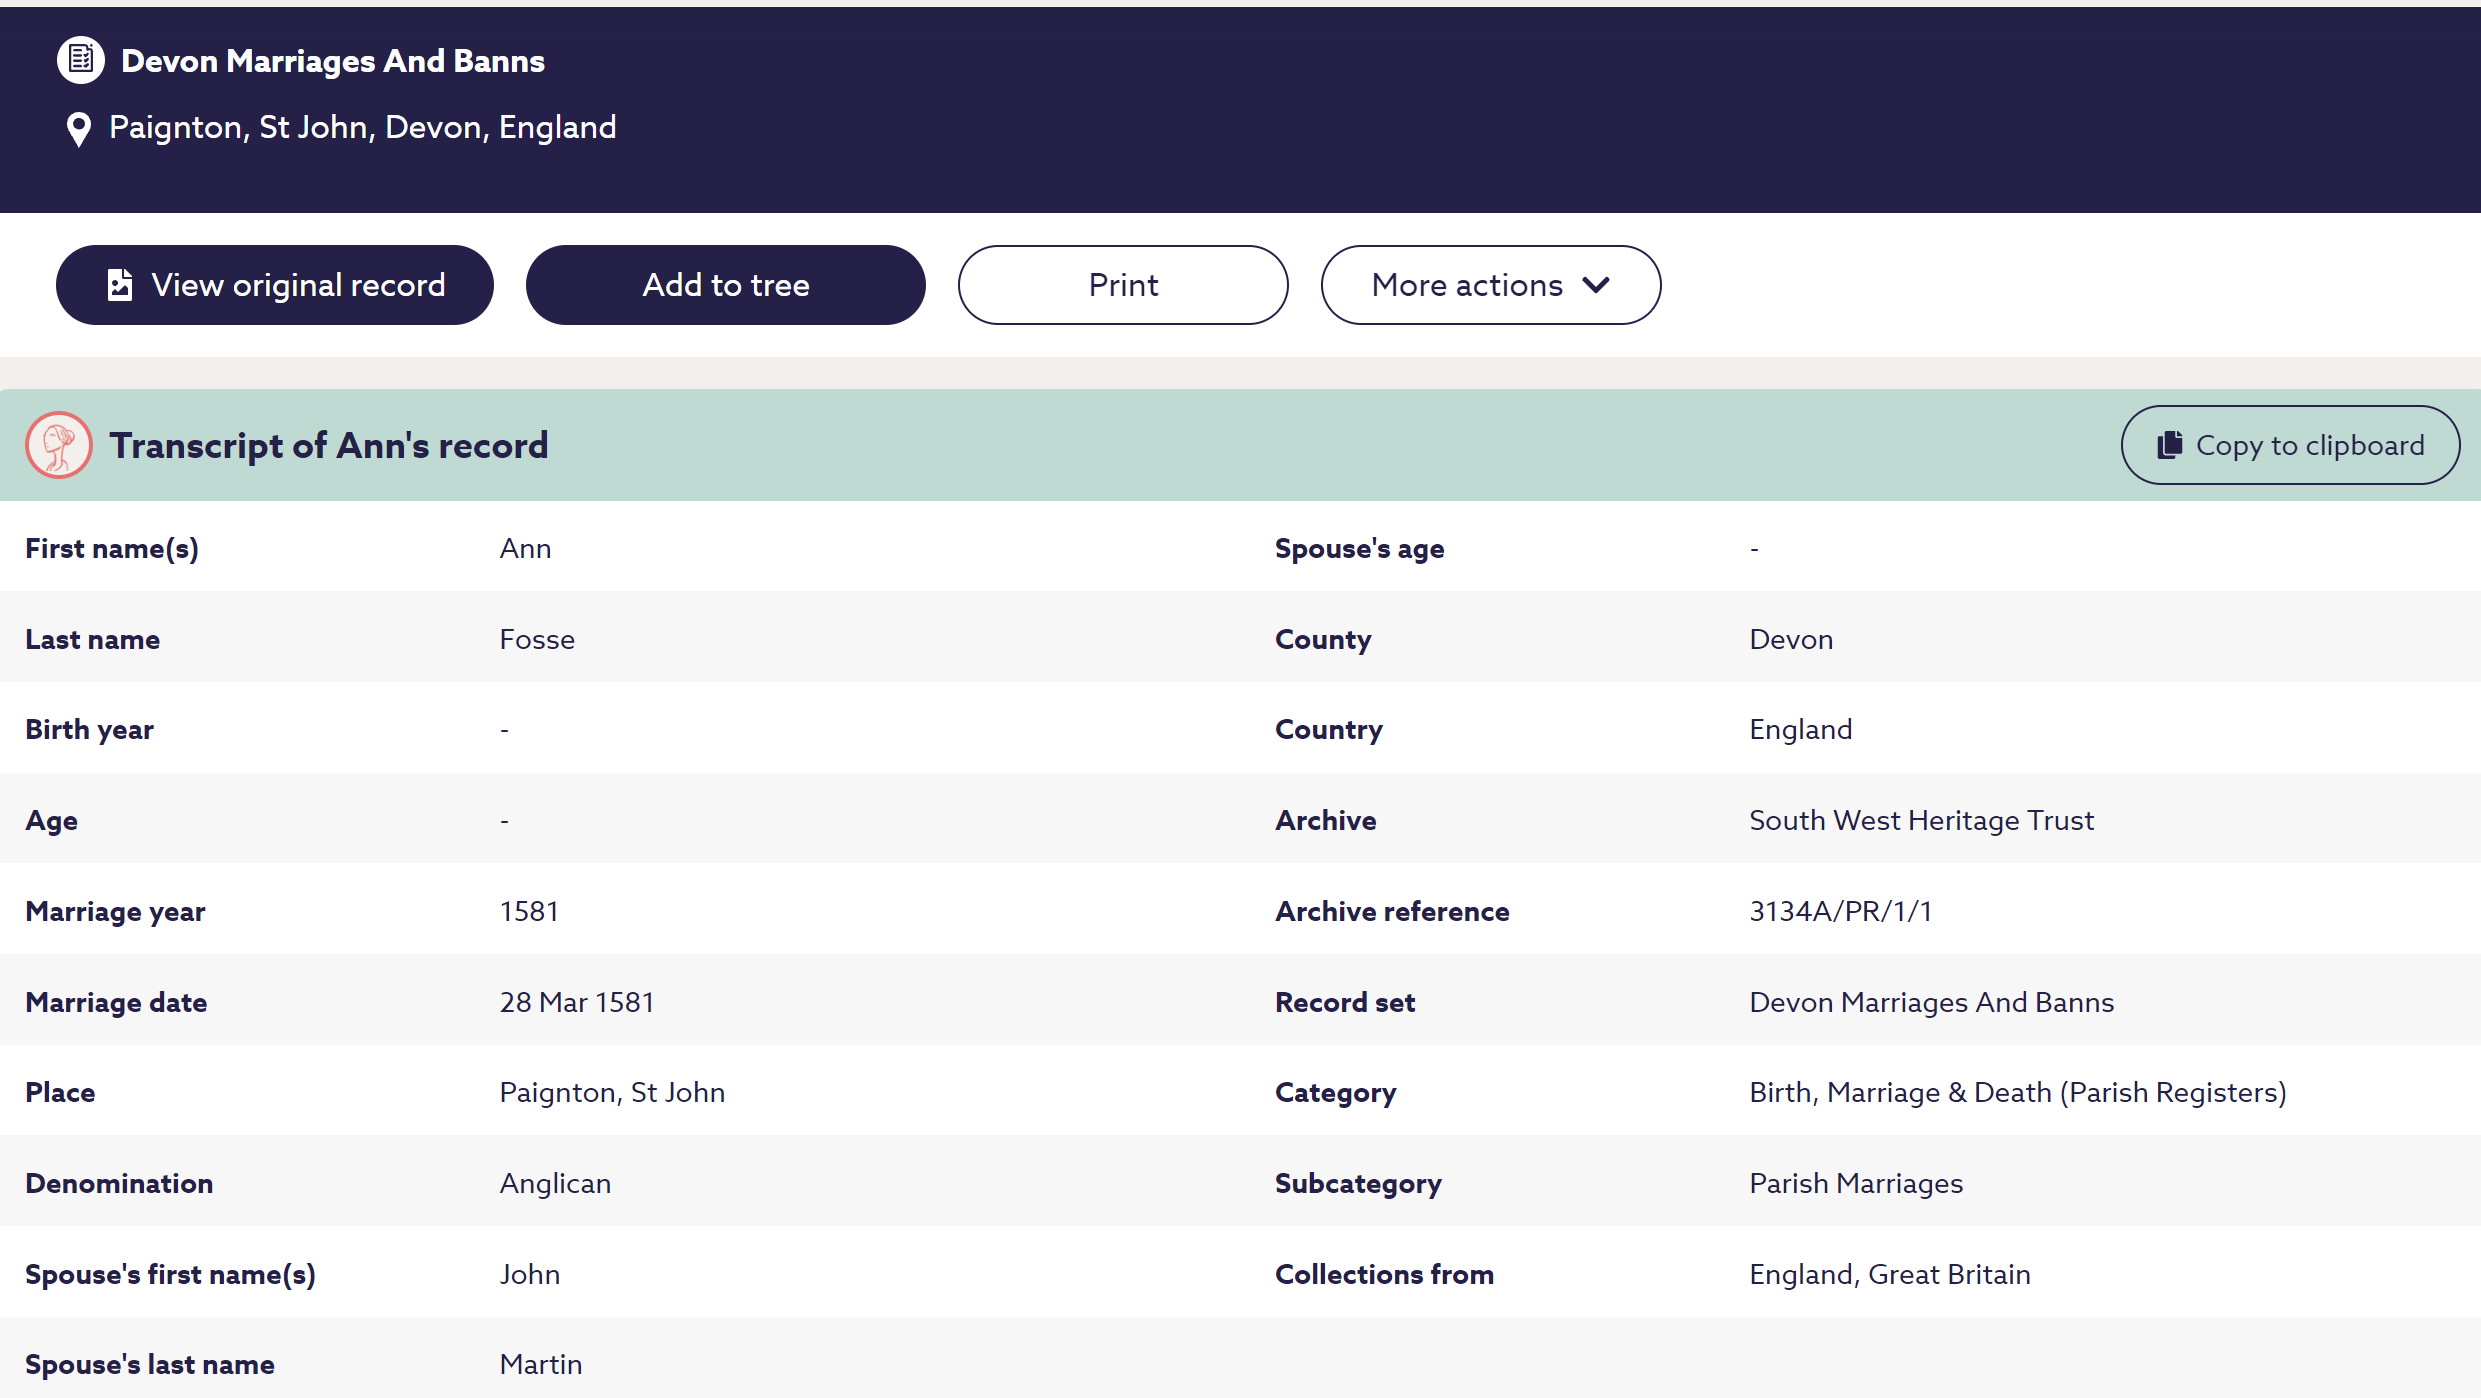Click the location pin icon
Screen dimensions: 2481x1398
78,129
